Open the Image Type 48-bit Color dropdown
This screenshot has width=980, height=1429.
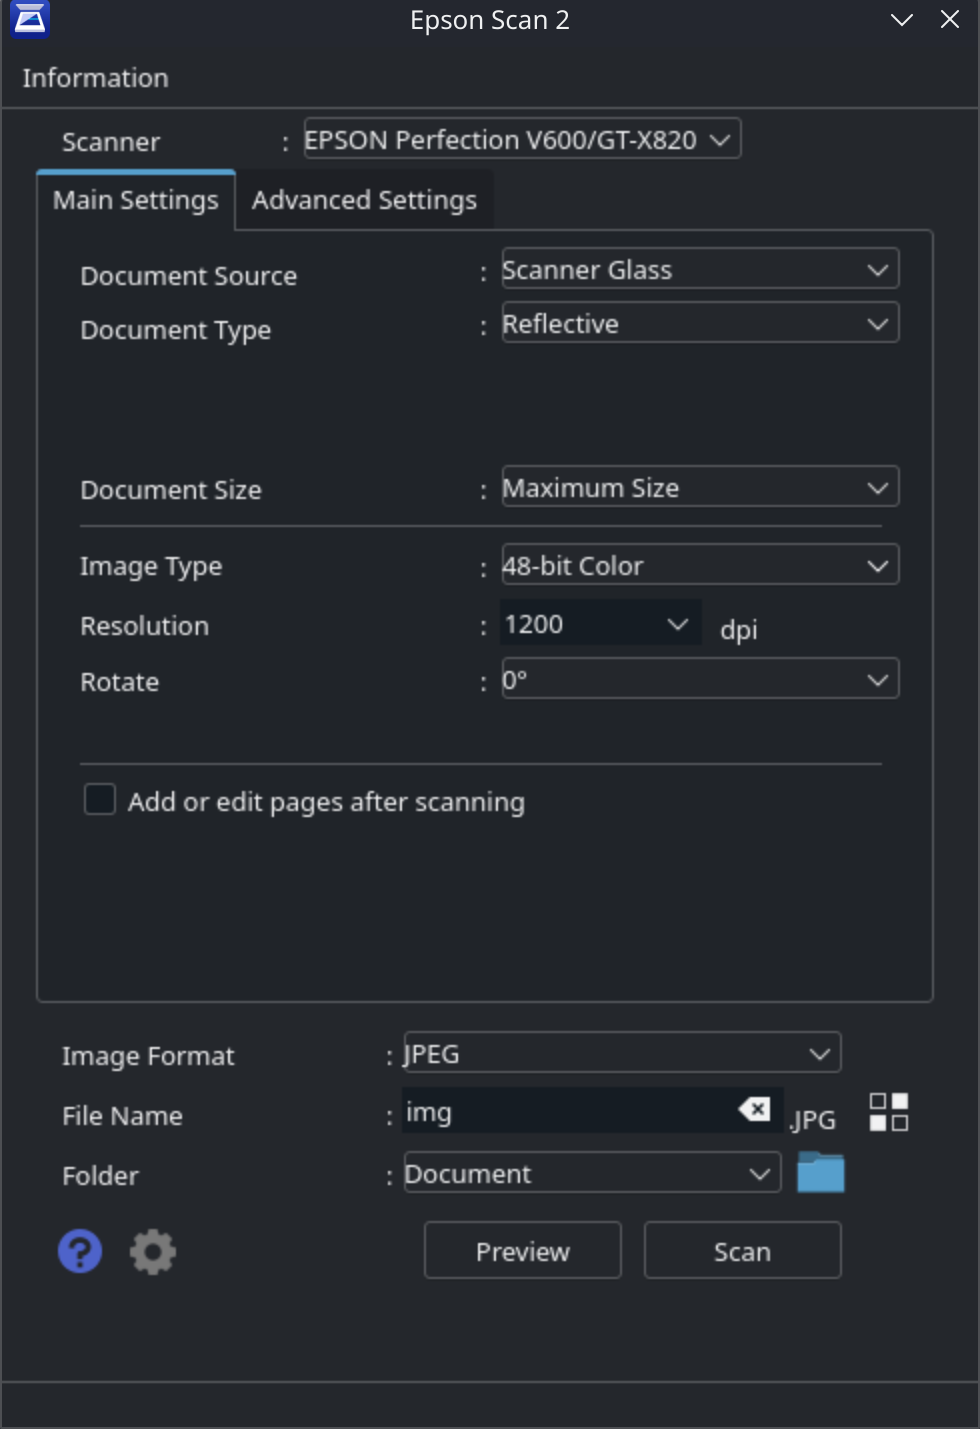point(700,565)
